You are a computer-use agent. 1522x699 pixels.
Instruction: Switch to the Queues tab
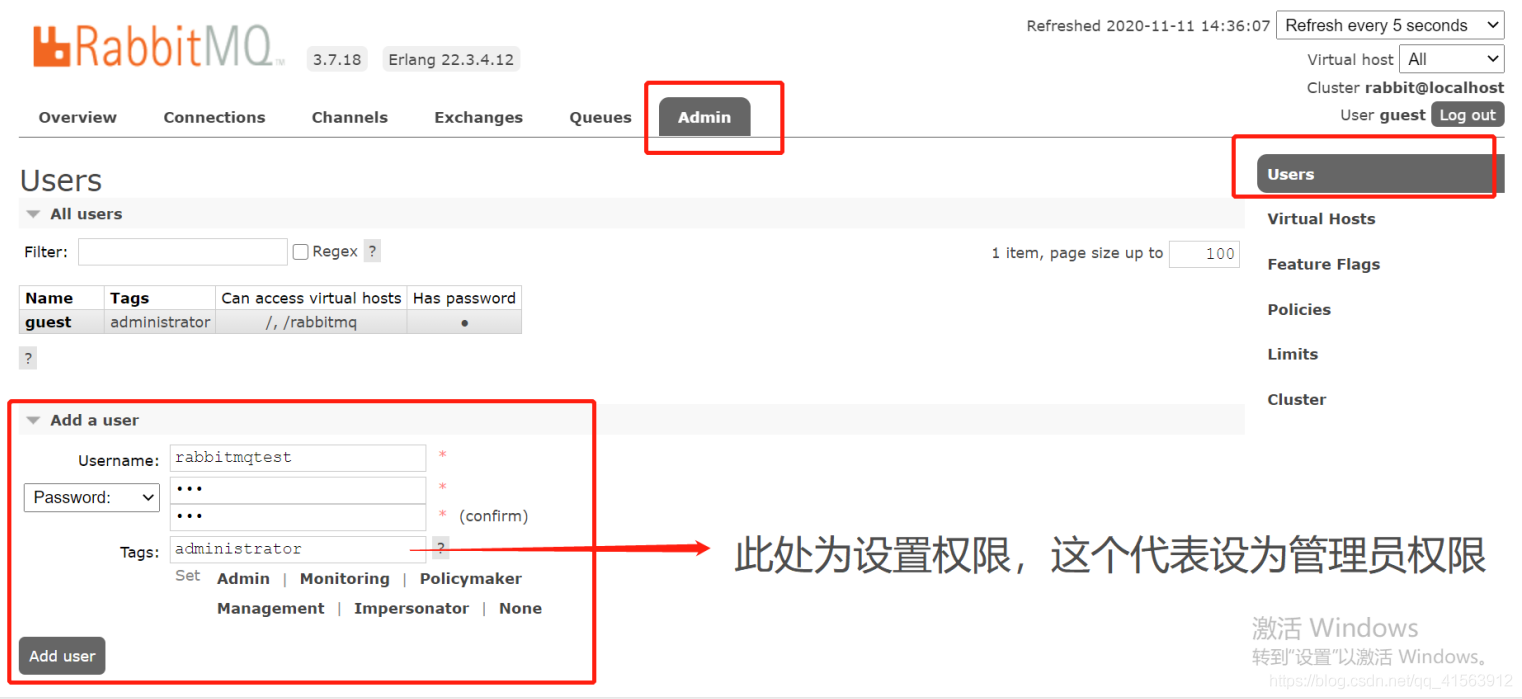tap(600, 117)
